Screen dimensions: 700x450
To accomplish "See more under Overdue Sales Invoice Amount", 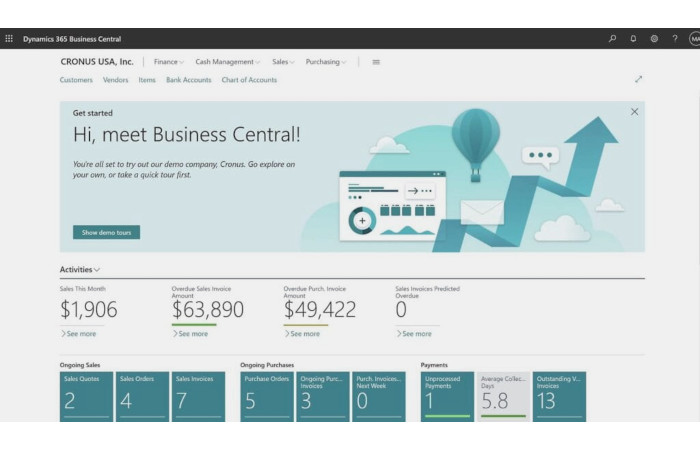I will [191, 333].
